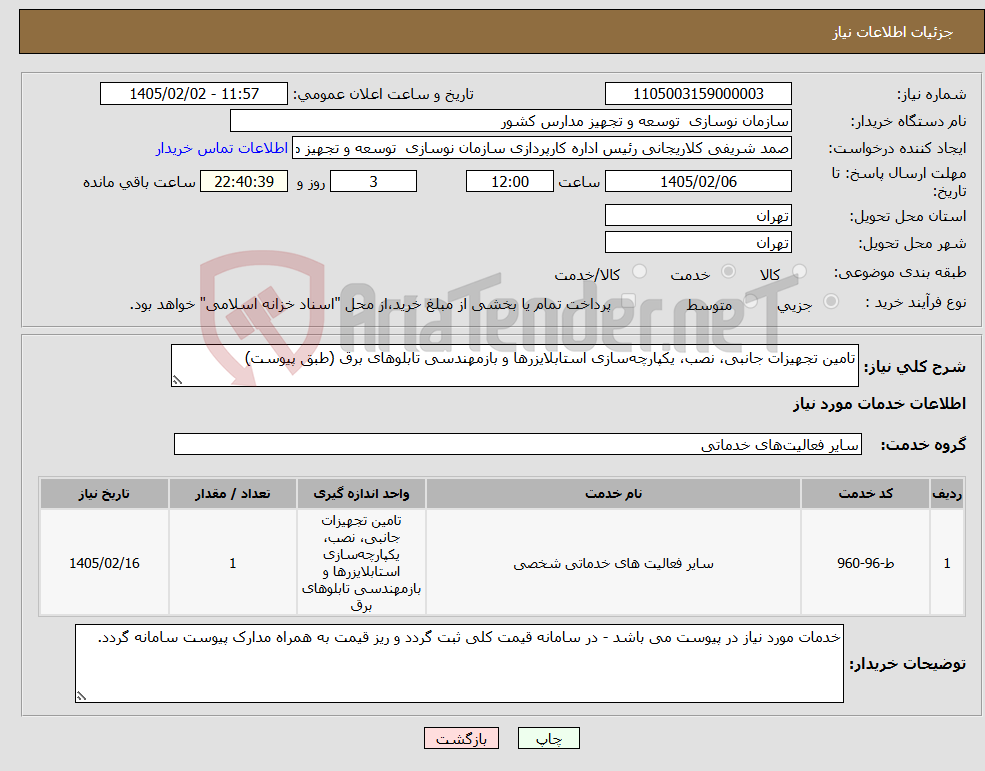The image size is (985, 771).
Task: Click the delivery province field تهران
Action: 698,216
